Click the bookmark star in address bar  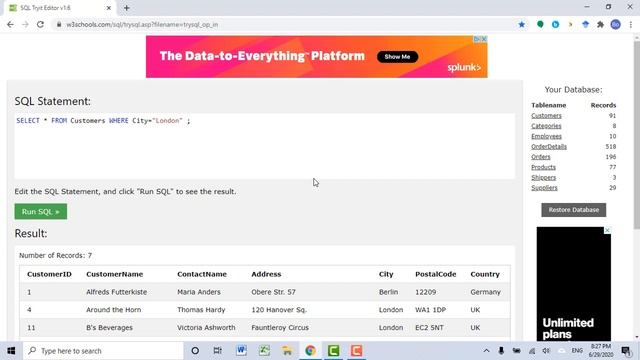pyautogui.click(x=522, y=24)
